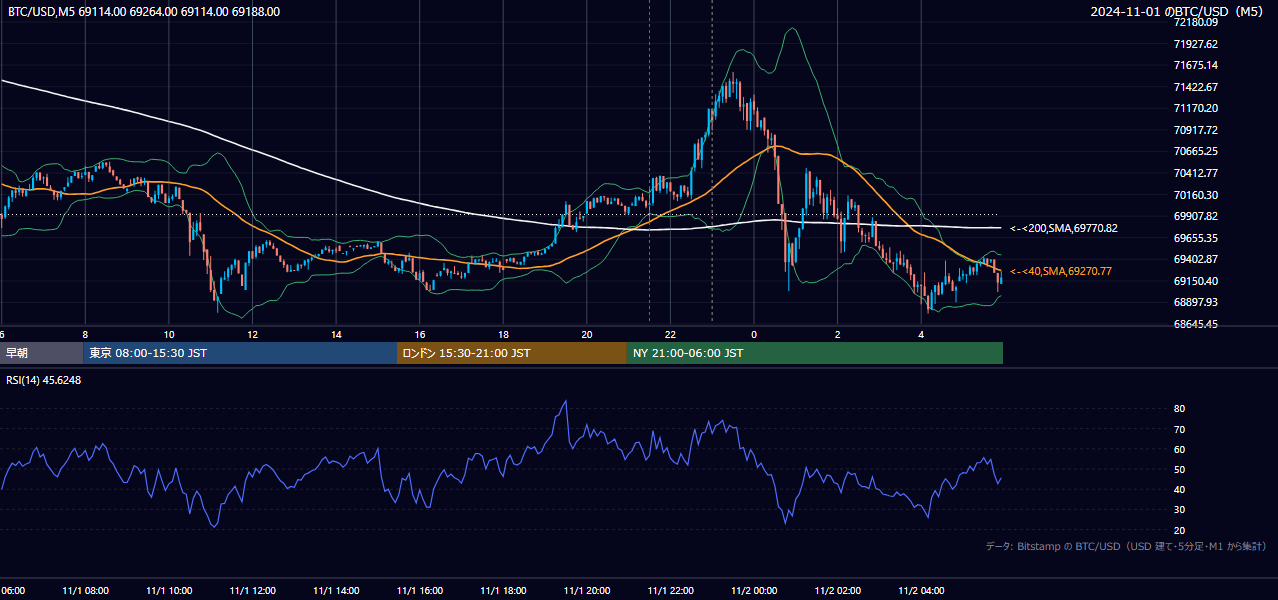Image resolution: width=1278 pixels, height=600 pixels.
Task: Click the 11/1 08:00 time axis label
Action: click(x=85, y=591)
